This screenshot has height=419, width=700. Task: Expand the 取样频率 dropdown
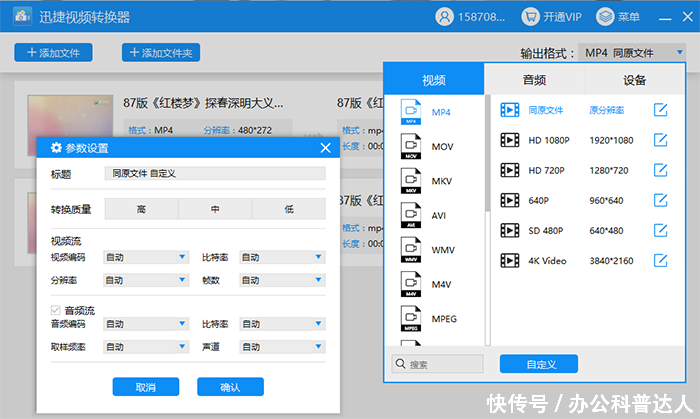145,347
